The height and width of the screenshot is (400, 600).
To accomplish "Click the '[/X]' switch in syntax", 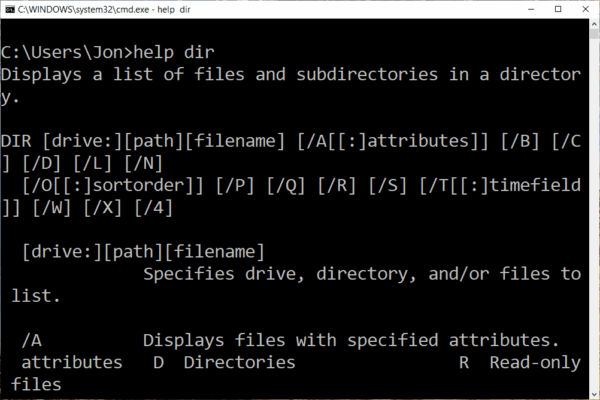I will point(103,208).
